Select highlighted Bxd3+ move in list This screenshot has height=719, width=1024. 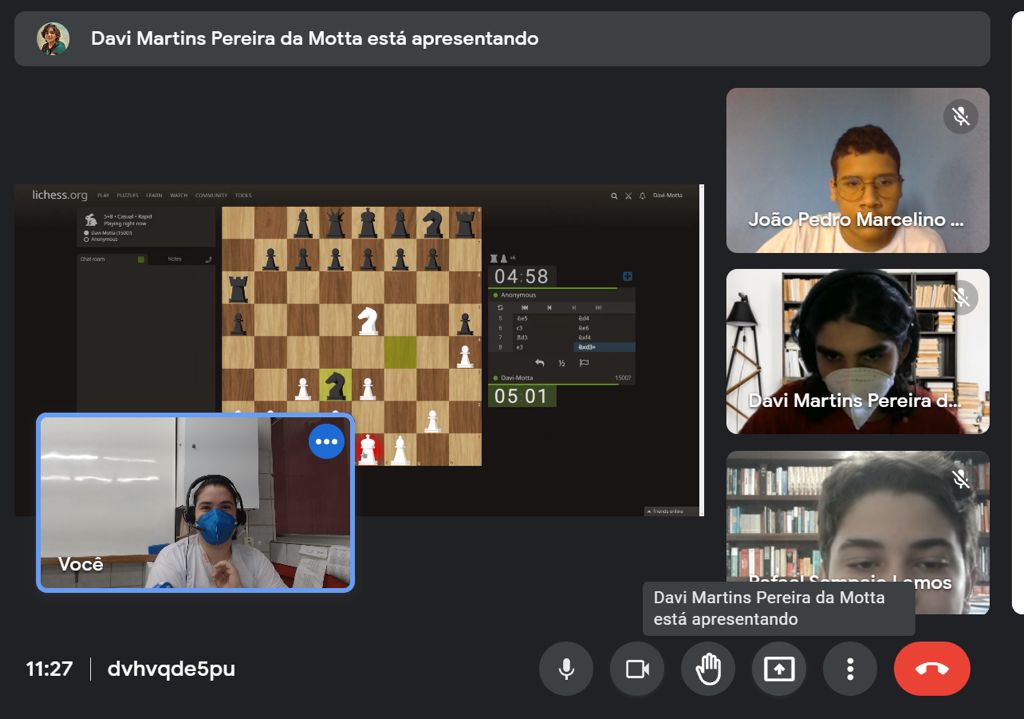[x=604, y=347]
